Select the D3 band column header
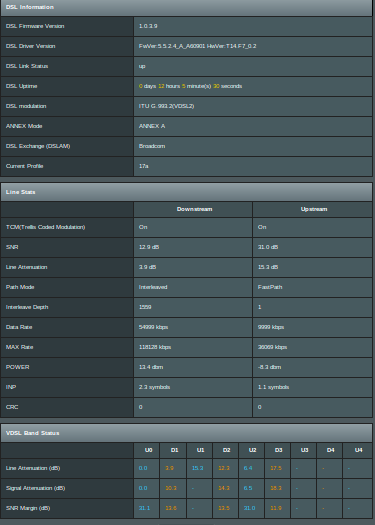This screenshot has height=525, width=375. 278,450
